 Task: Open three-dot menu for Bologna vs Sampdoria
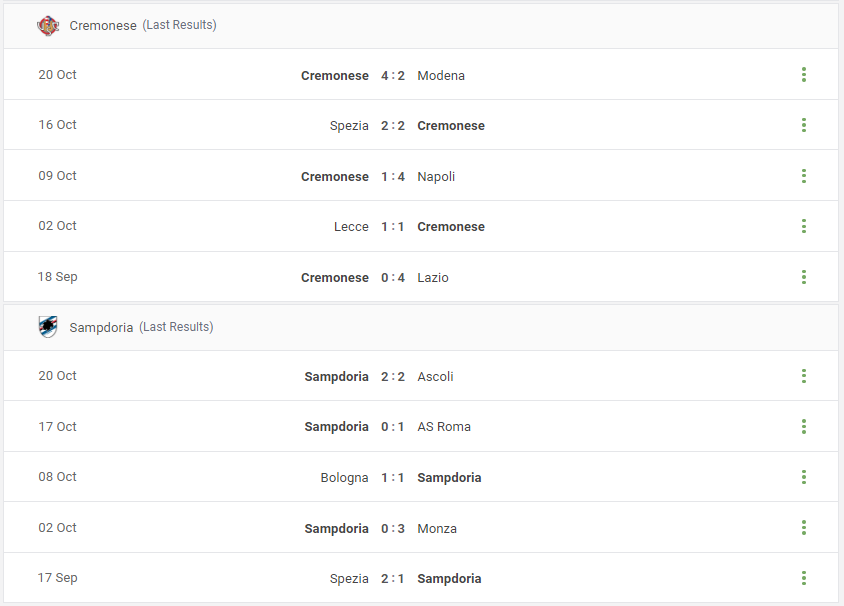(804, 477)
